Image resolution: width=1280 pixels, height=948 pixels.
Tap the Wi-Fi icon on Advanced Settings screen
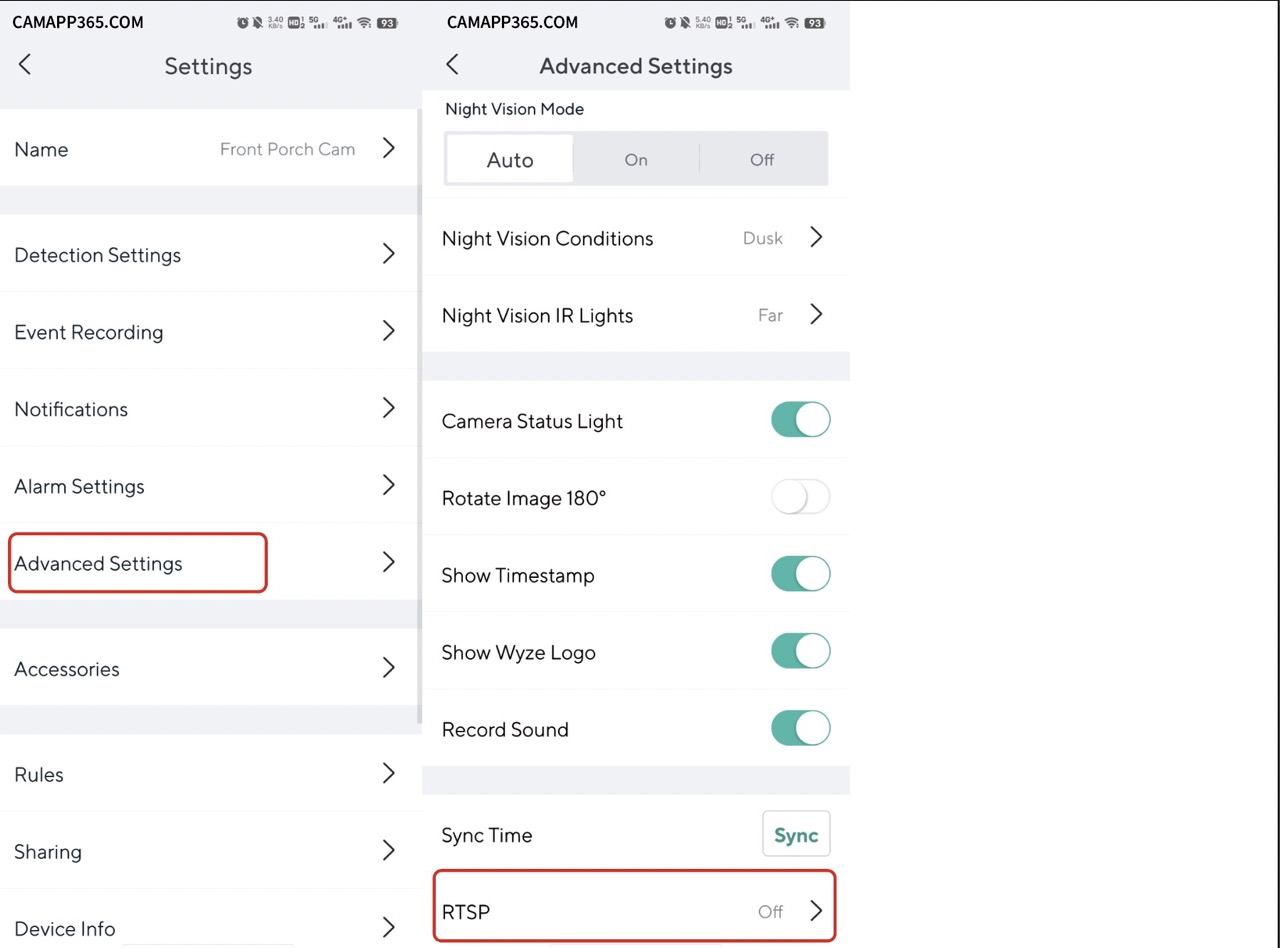click(x=791, y=22)
